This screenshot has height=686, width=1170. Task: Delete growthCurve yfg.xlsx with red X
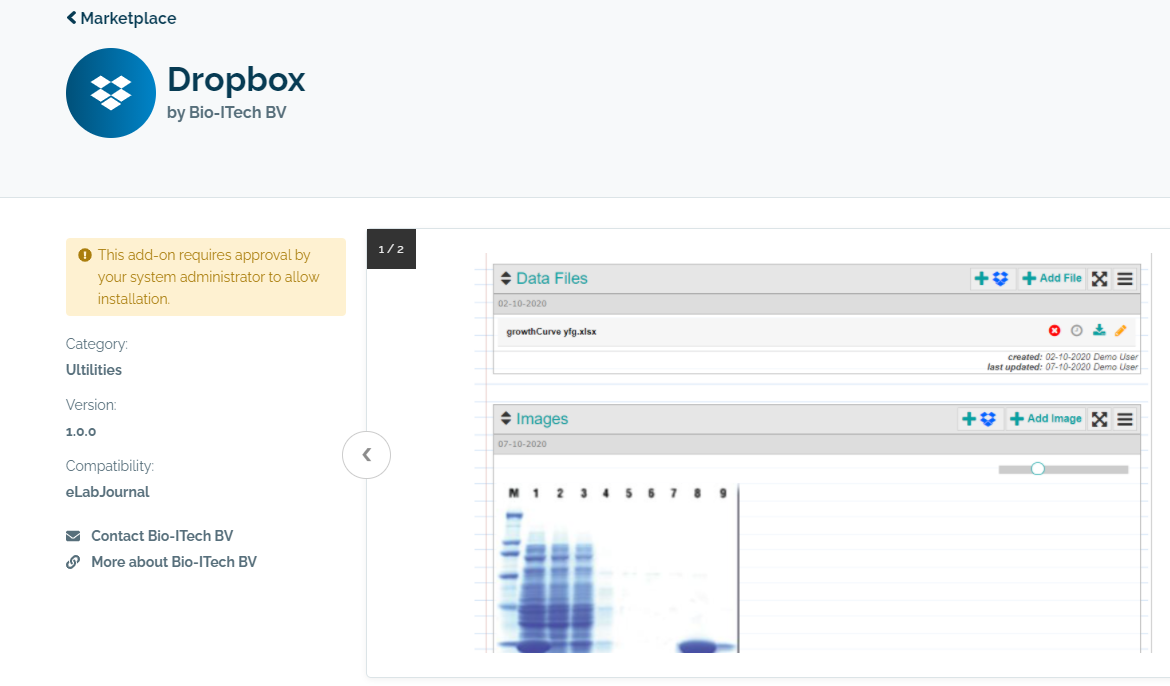point(1054,331)
